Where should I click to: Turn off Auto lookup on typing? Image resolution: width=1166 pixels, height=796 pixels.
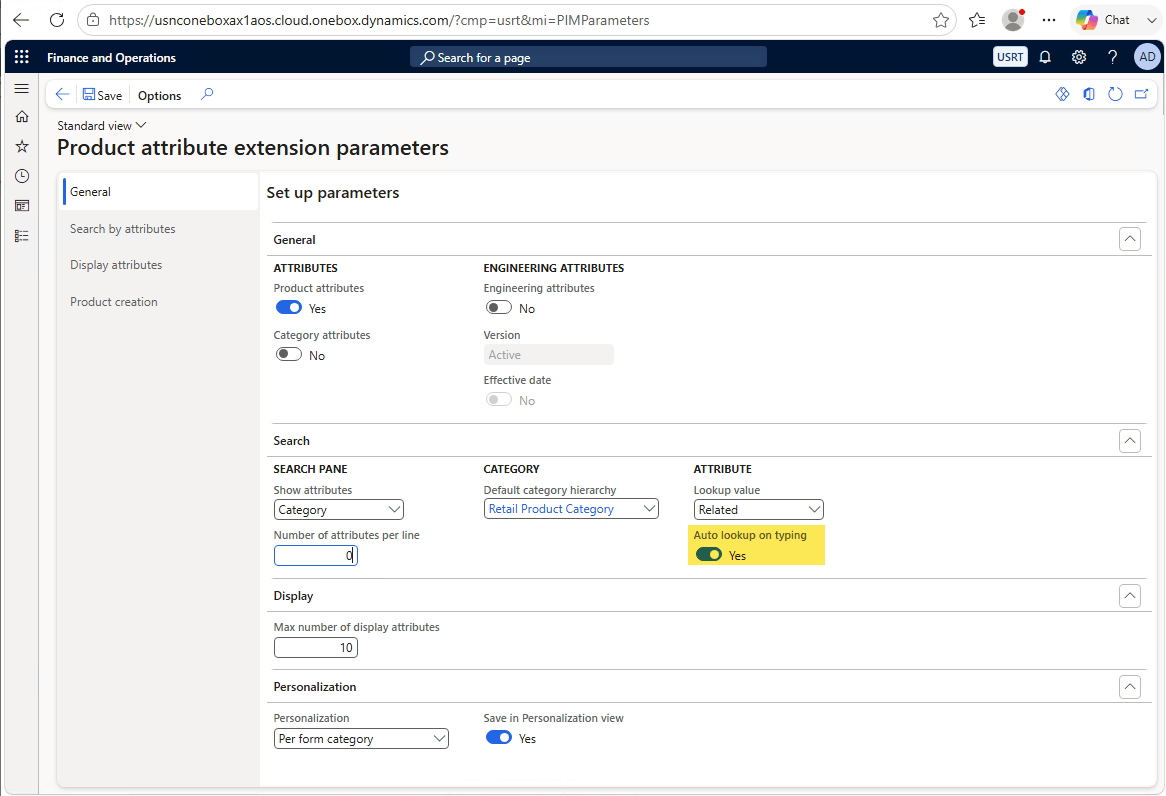pos(708,555)
